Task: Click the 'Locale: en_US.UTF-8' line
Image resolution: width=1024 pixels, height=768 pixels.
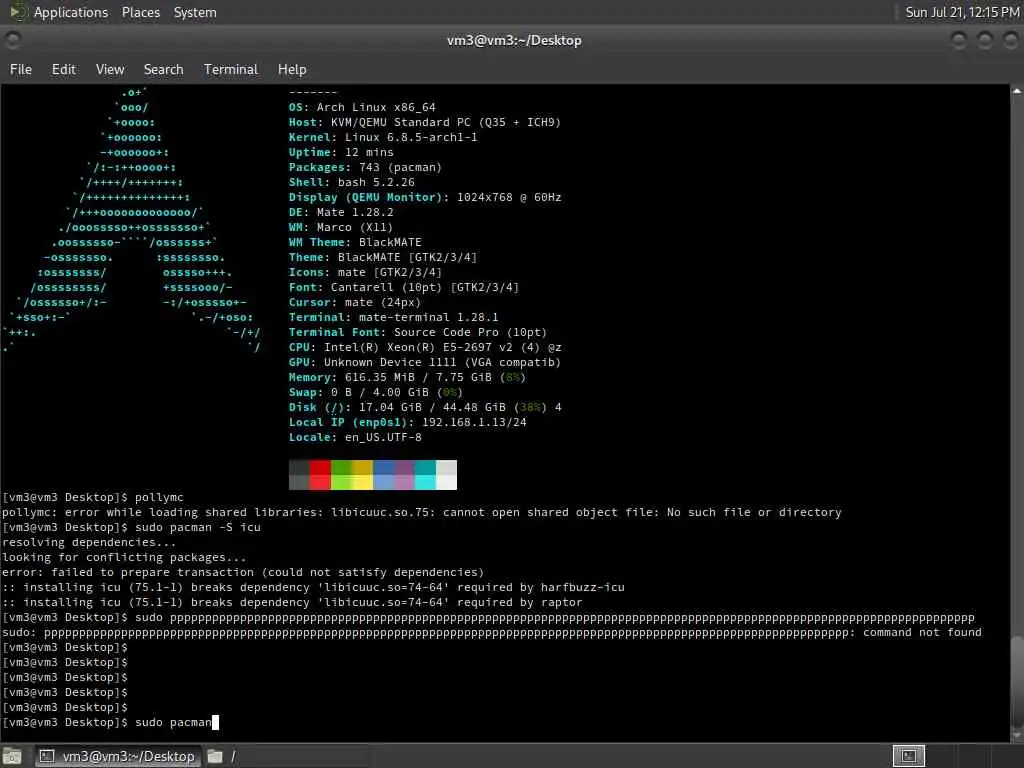Action: tap(355, 438)
